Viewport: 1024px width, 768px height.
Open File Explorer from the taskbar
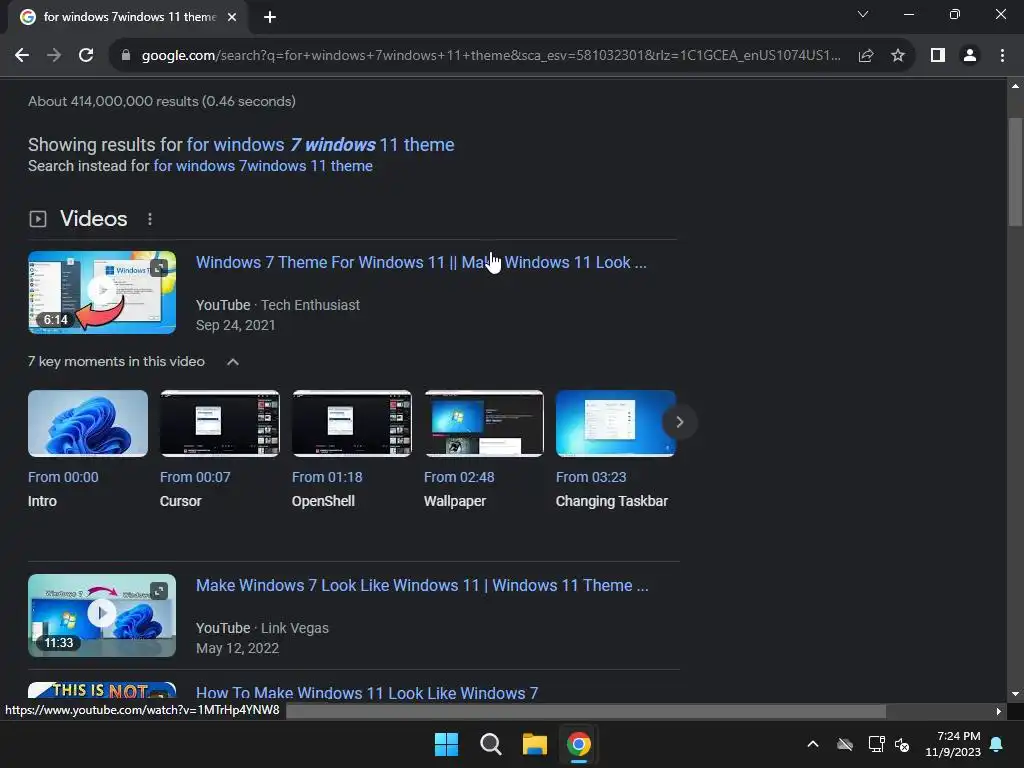pos(534,744)
